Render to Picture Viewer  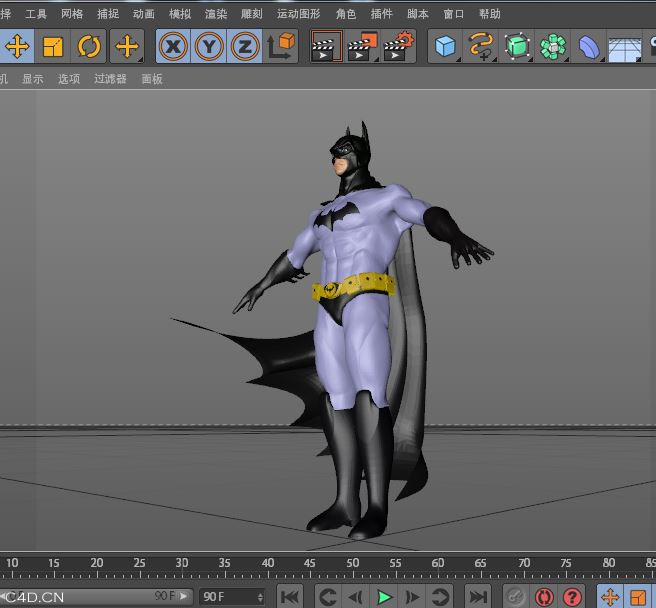pos(362,46)
